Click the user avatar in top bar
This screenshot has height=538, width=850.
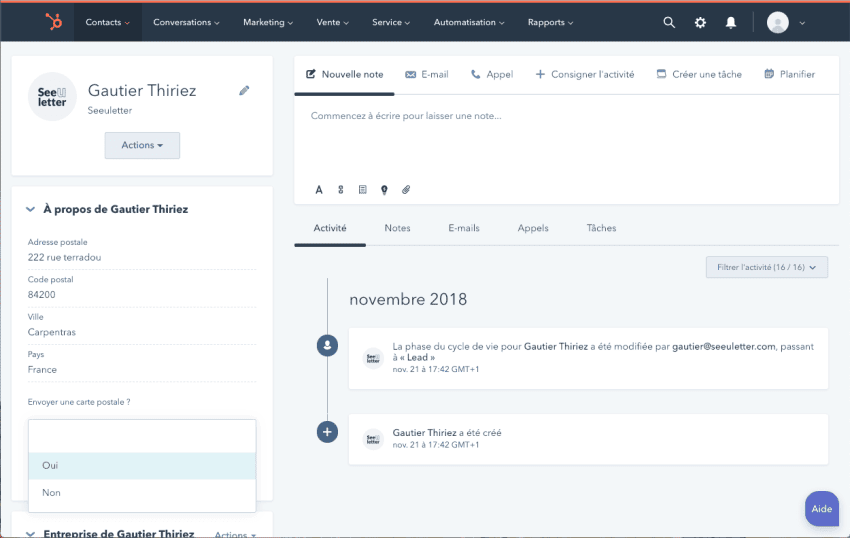tap(777, 22)
